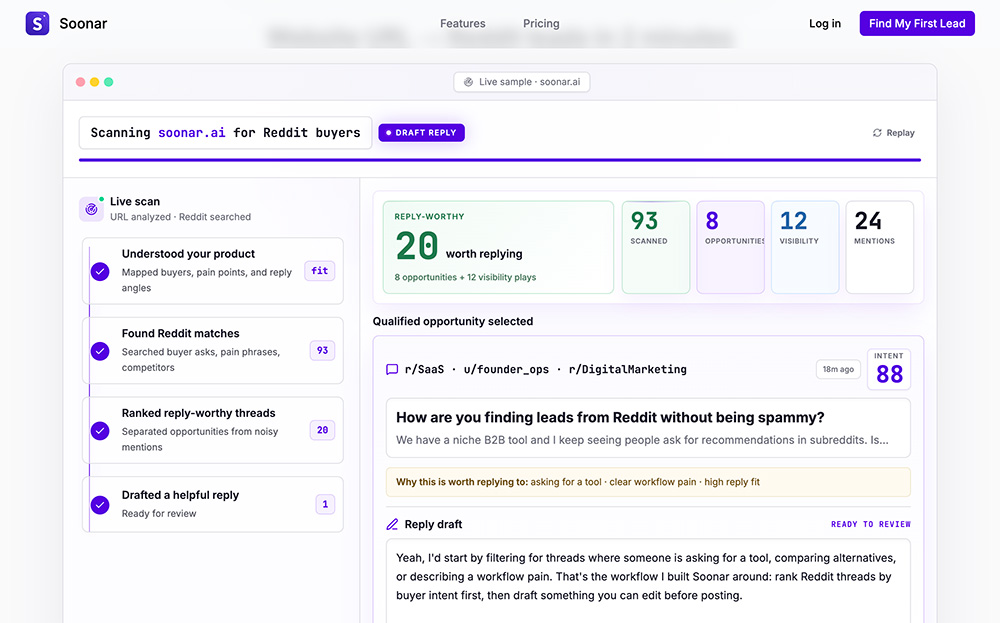1000x623 pixels.
Task: Click the checkmark for Drafted a helpful reply
Action: point(100,505)
